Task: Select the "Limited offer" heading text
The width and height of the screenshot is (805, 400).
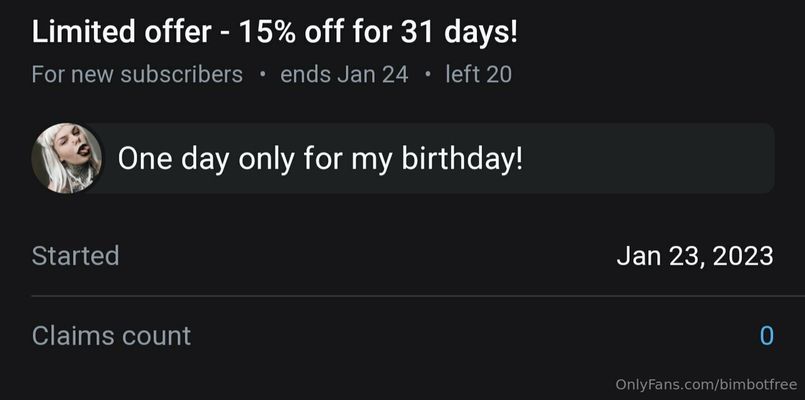Action: point(275,32)
